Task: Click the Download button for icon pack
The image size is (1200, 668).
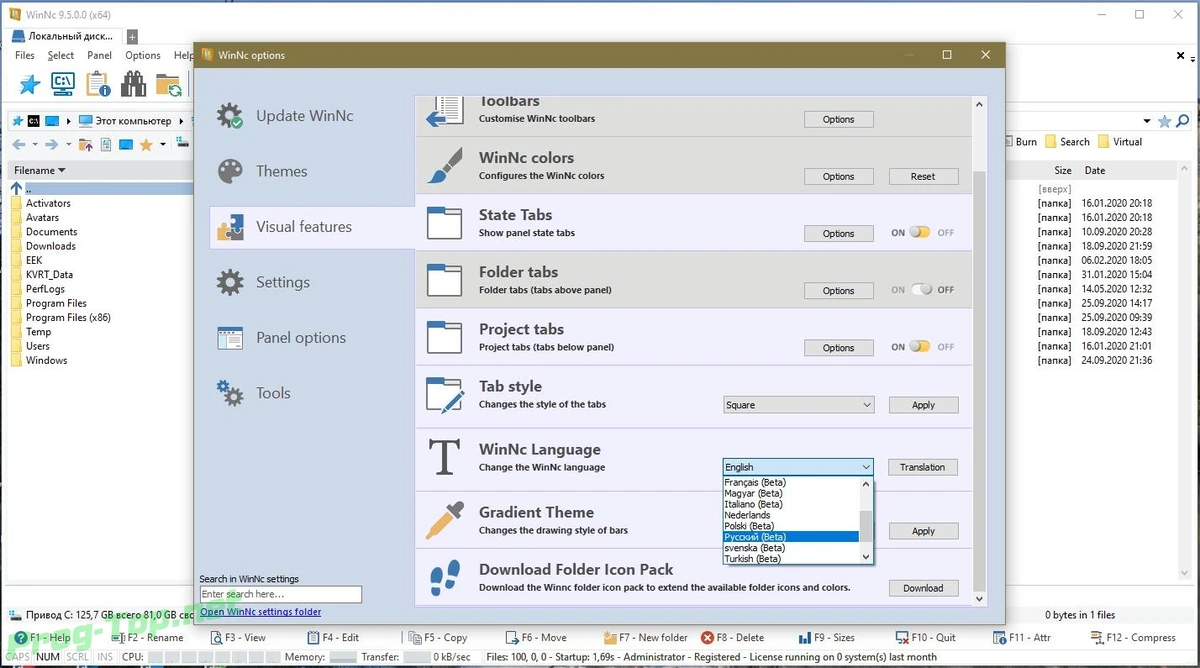Action: point(923,588)
